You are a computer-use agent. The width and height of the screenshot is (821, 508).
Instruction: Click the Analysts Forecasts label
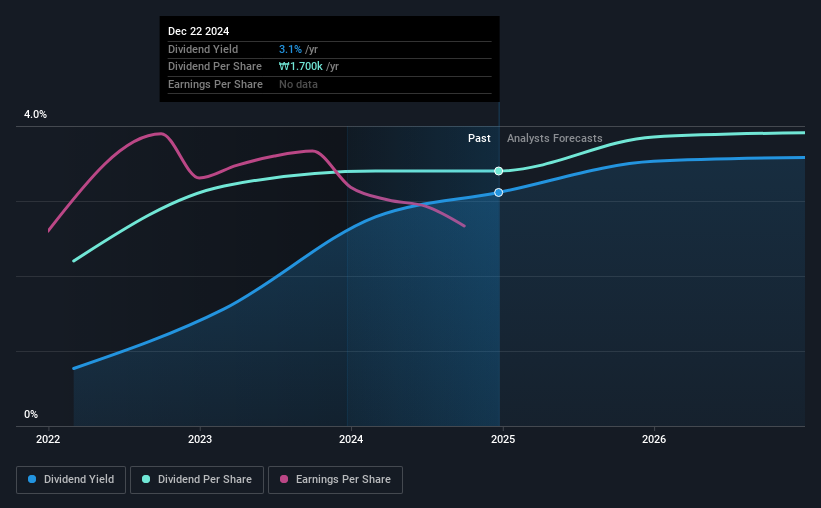point(554,138)
